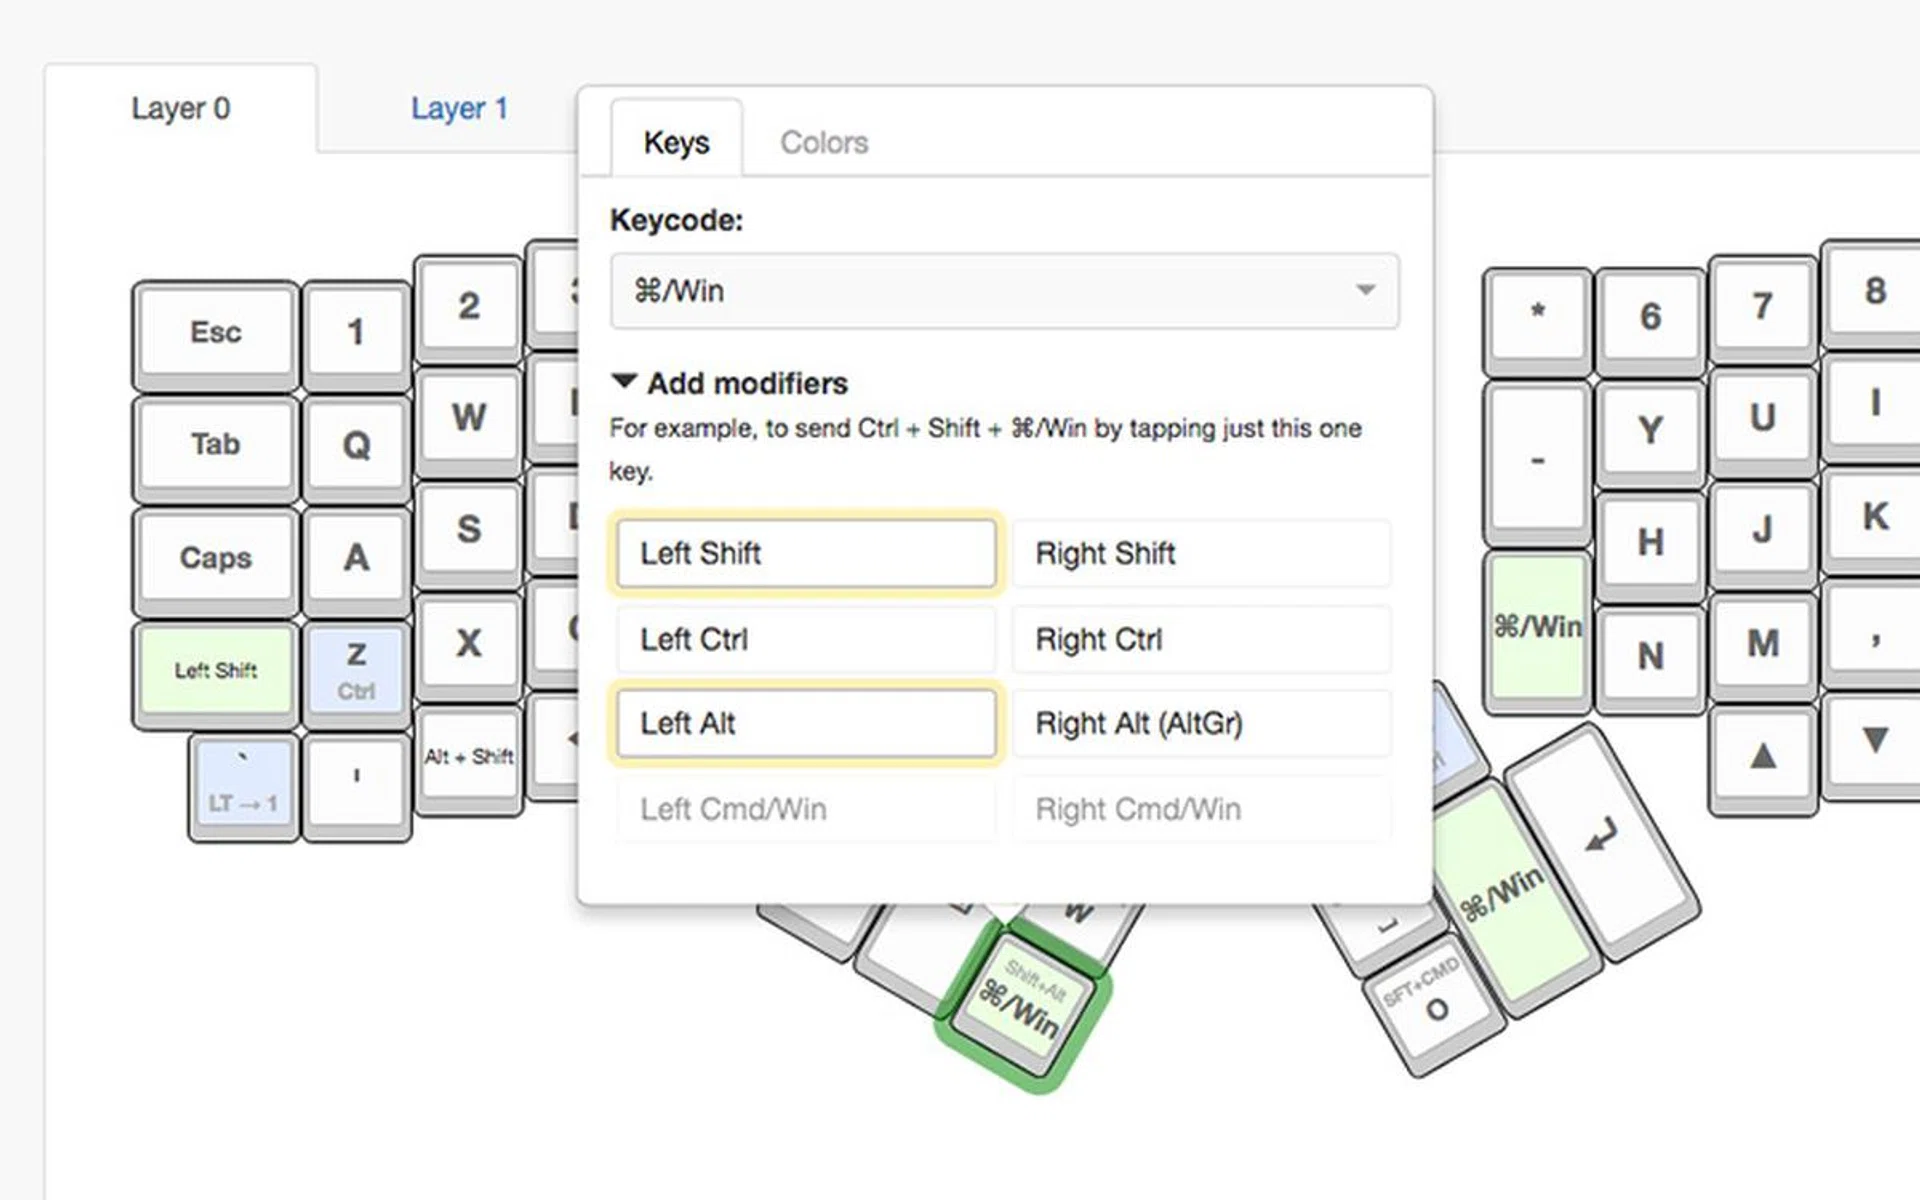Viewport: 1920px width, 1200px height.
Task: Select the down arrow key
Action: (1875, 741)
